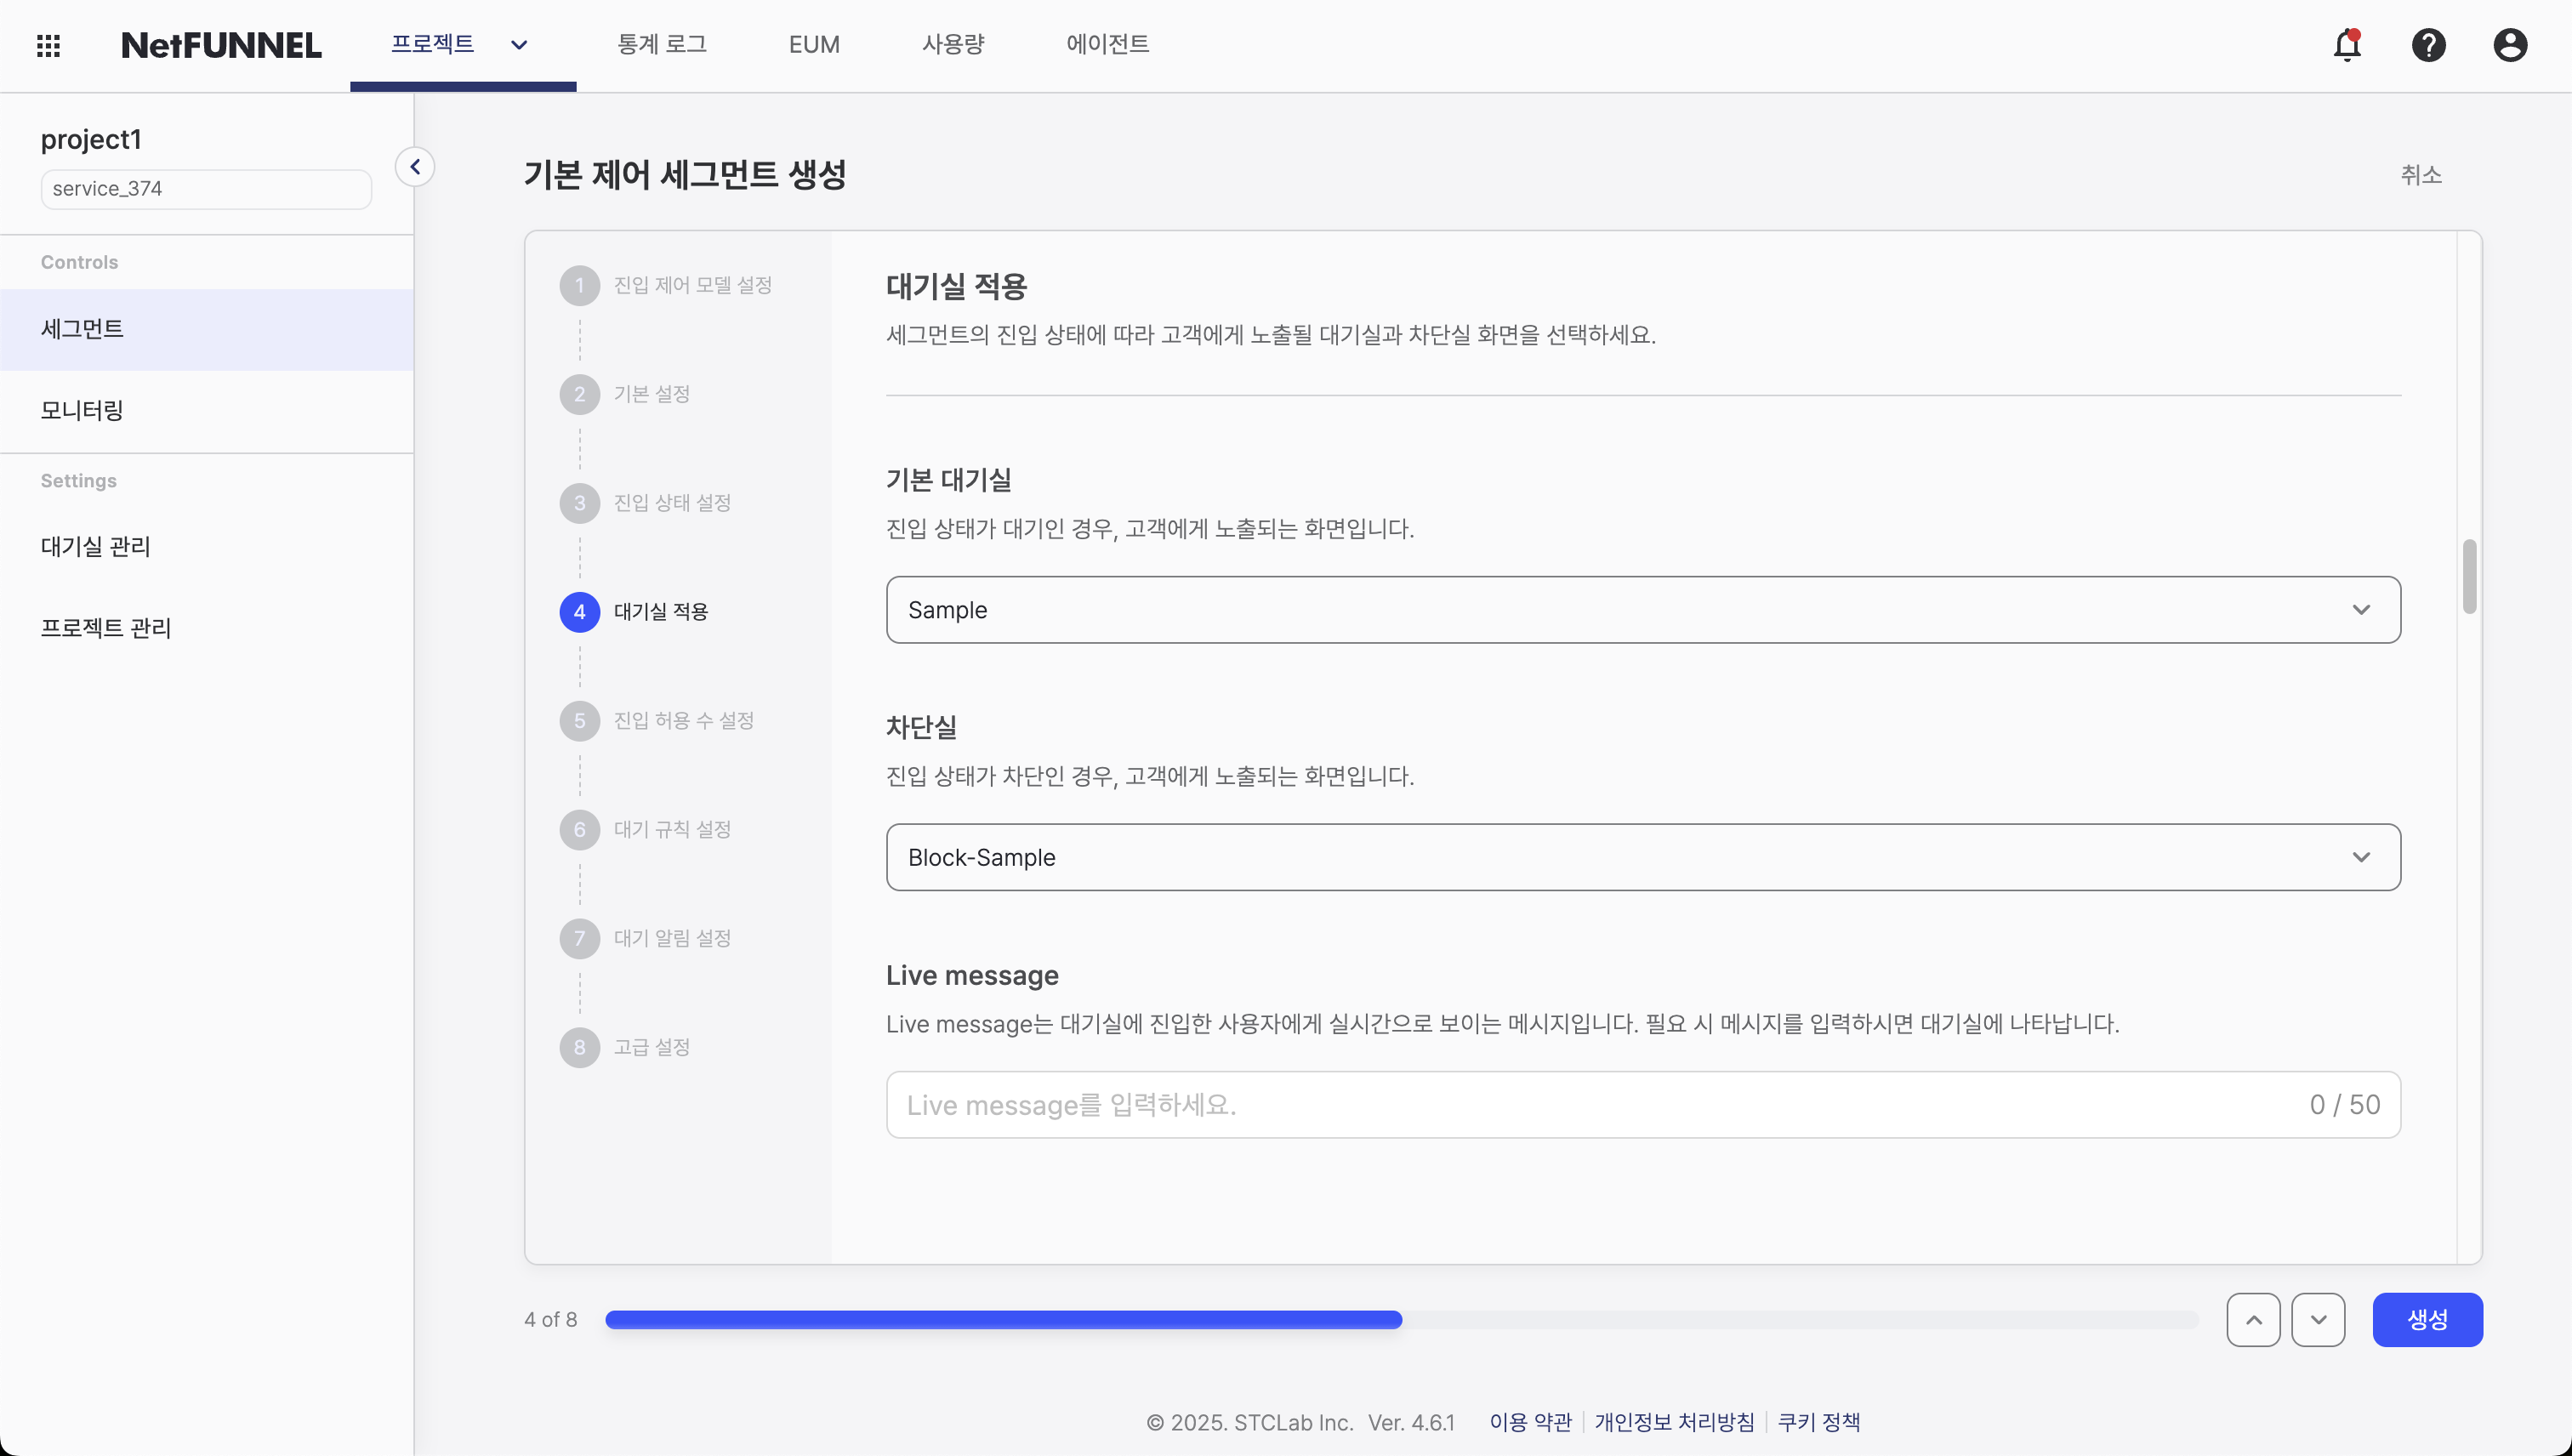Image resolution: width=2572 pixels, height=1456 pixels.
Task: Expand the service_374 selector
Action: [205, 188]
